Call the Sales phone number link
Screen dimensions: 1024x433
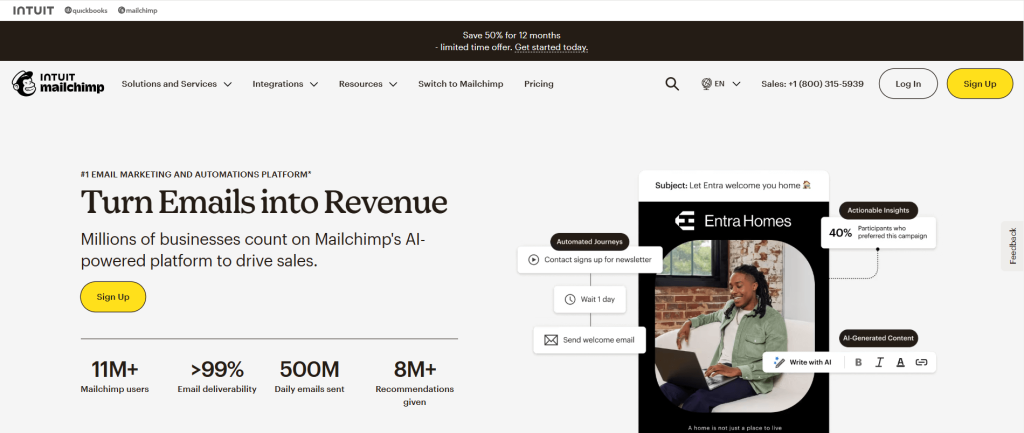812,84
